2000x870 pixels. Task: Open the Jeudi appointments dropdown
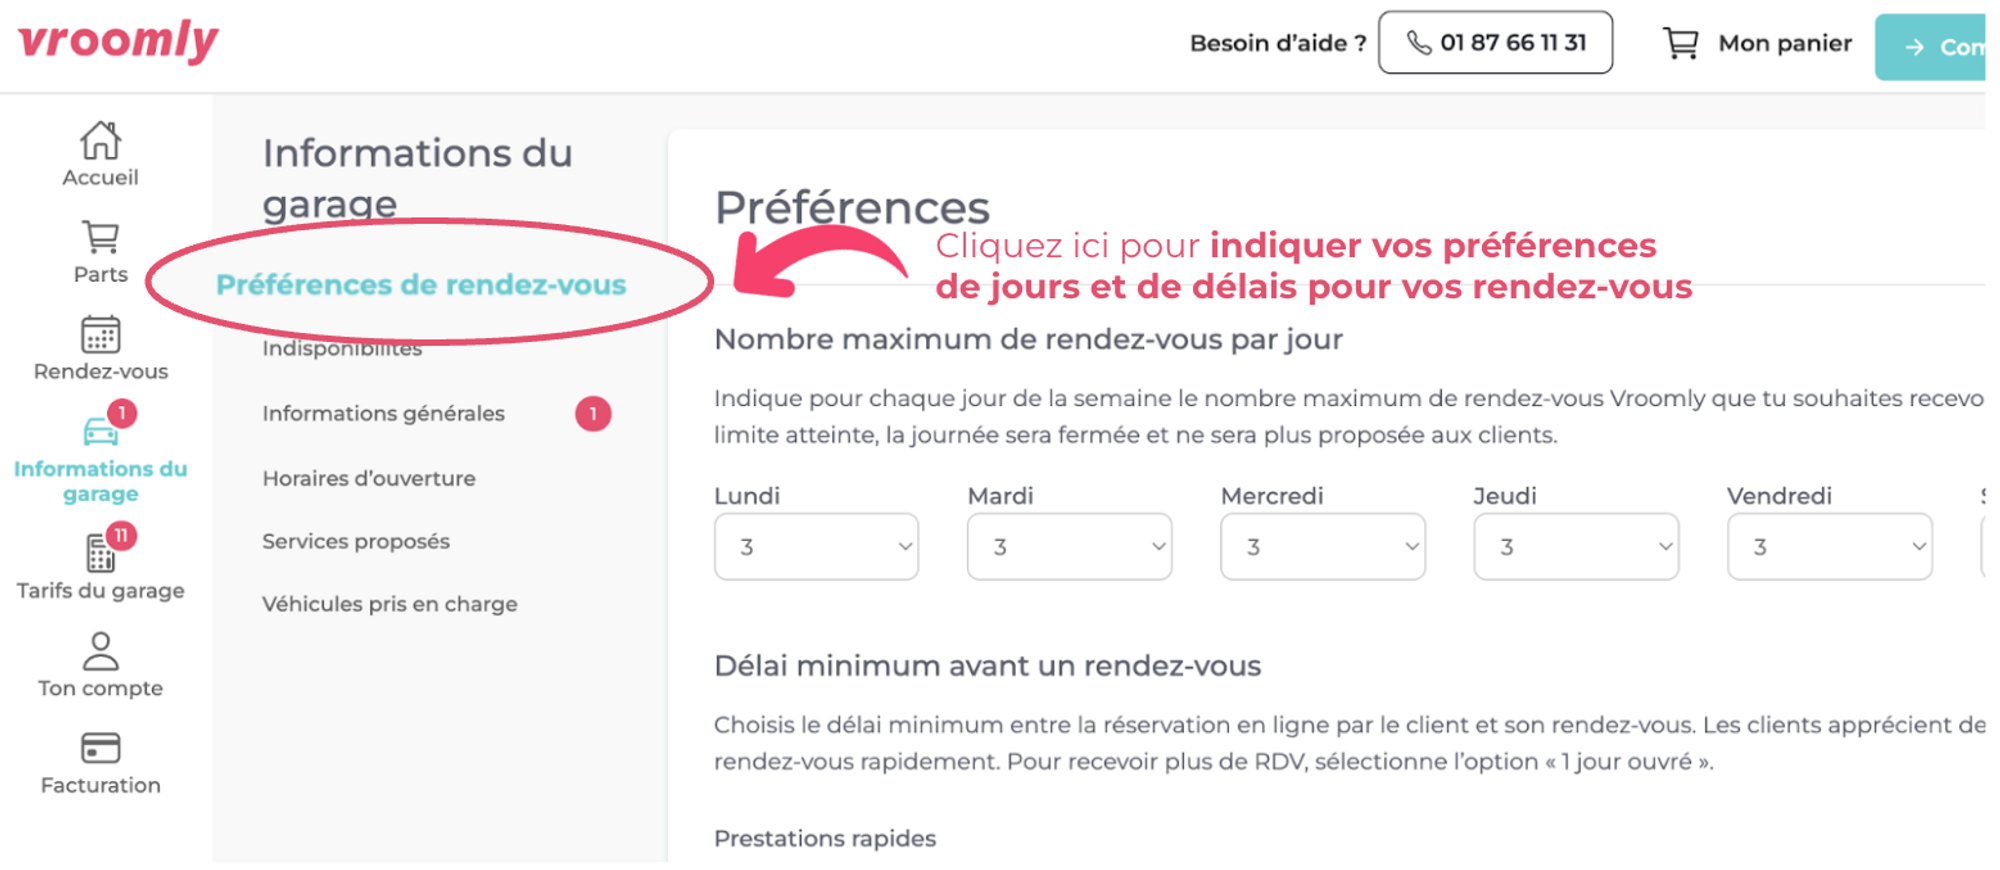[x=1576, y=547]
